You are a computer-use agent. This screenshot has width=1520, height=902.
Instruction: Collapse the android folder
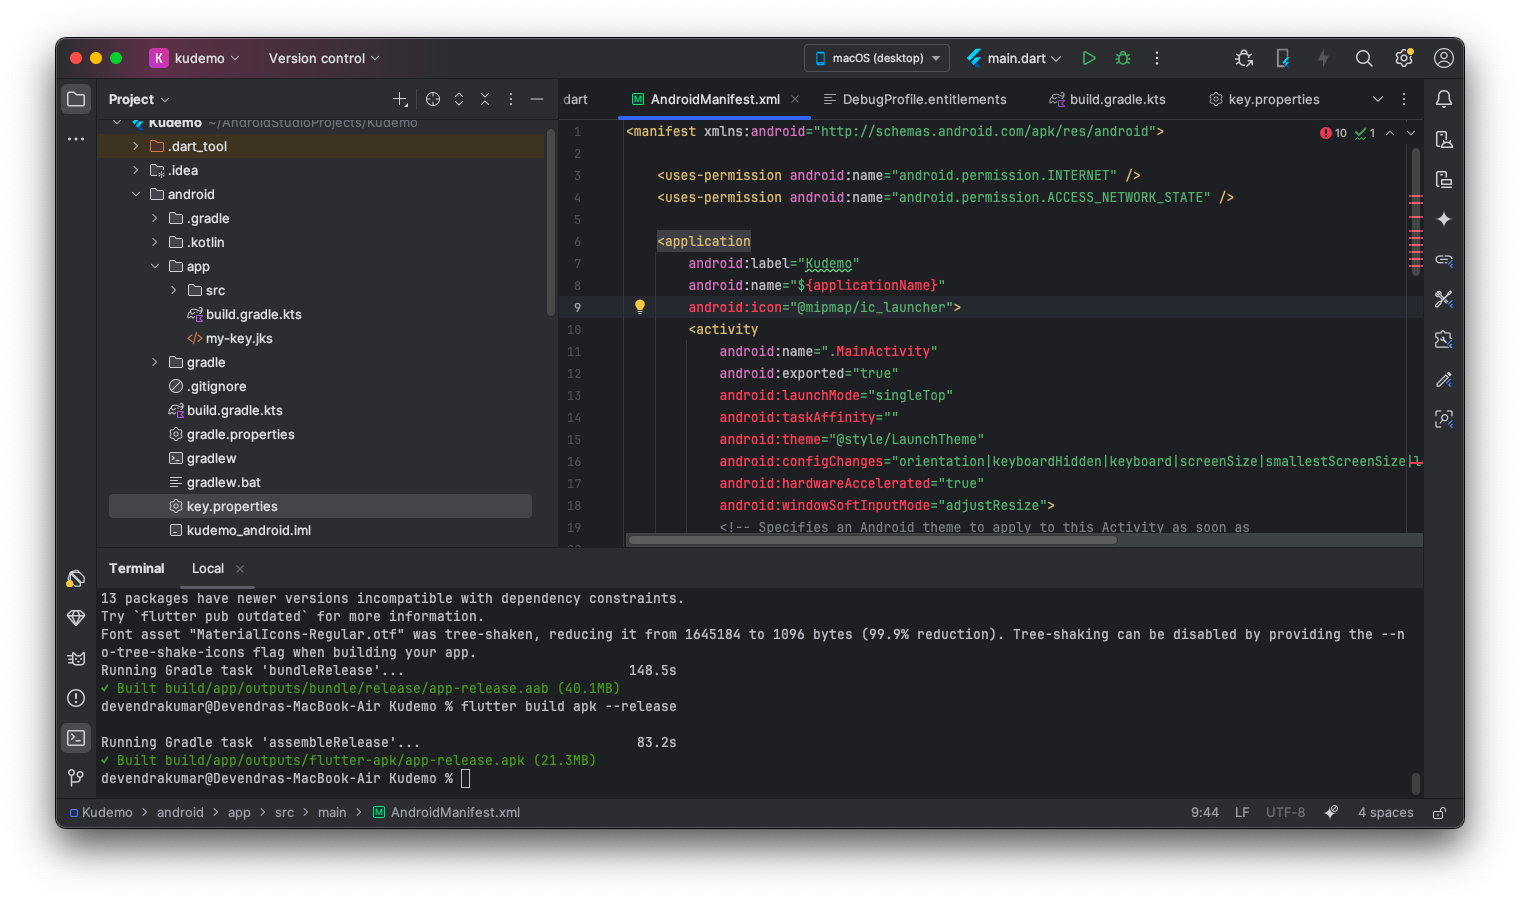(x=136, y=194)
